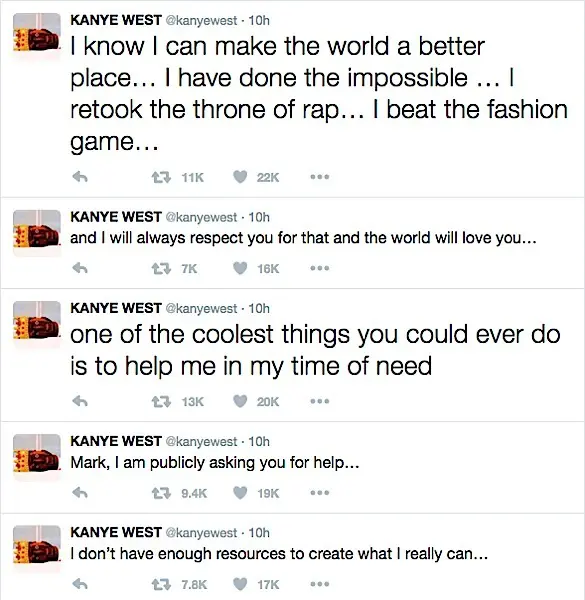Open the KANYE WEST name on the first tweet

click(116, 20)
